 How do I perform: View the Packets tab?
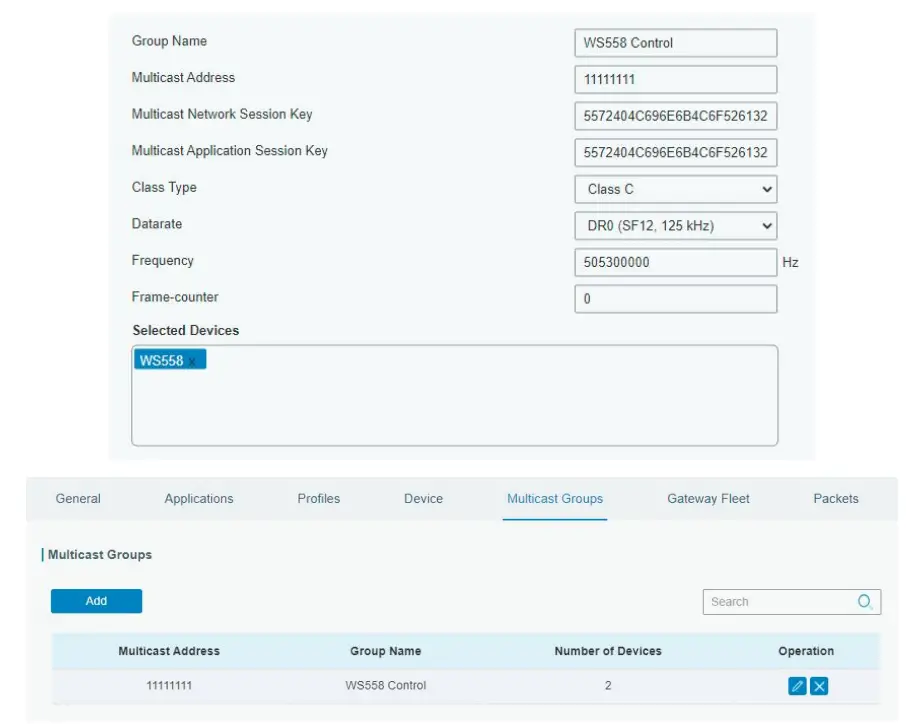coord(836,499)
